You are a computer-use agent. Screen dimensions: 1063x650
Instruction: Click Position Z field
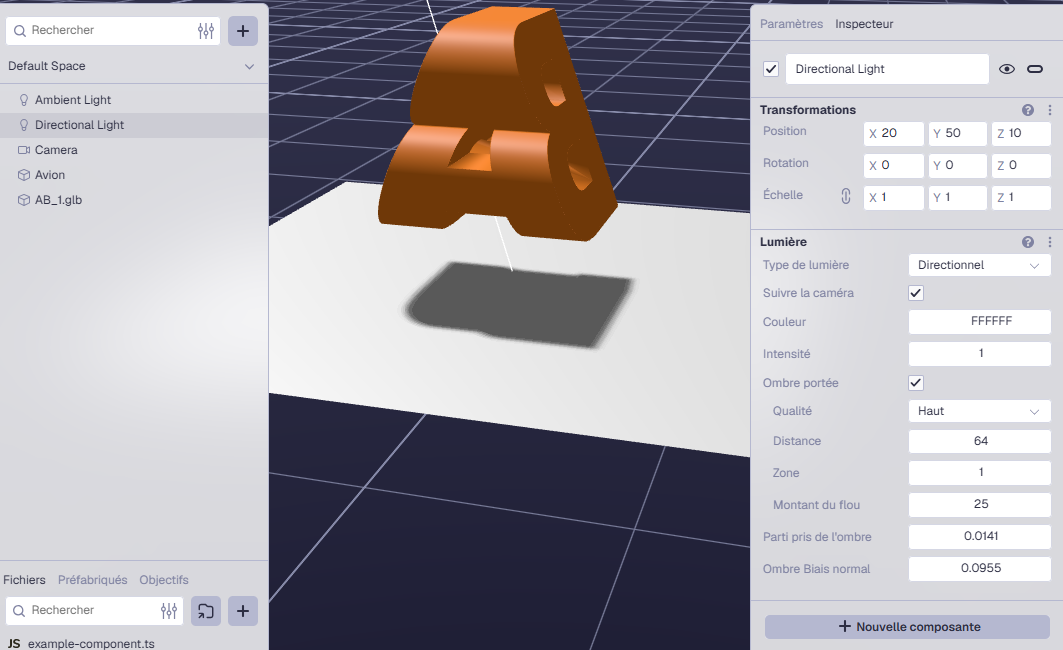coord(1021,134)
